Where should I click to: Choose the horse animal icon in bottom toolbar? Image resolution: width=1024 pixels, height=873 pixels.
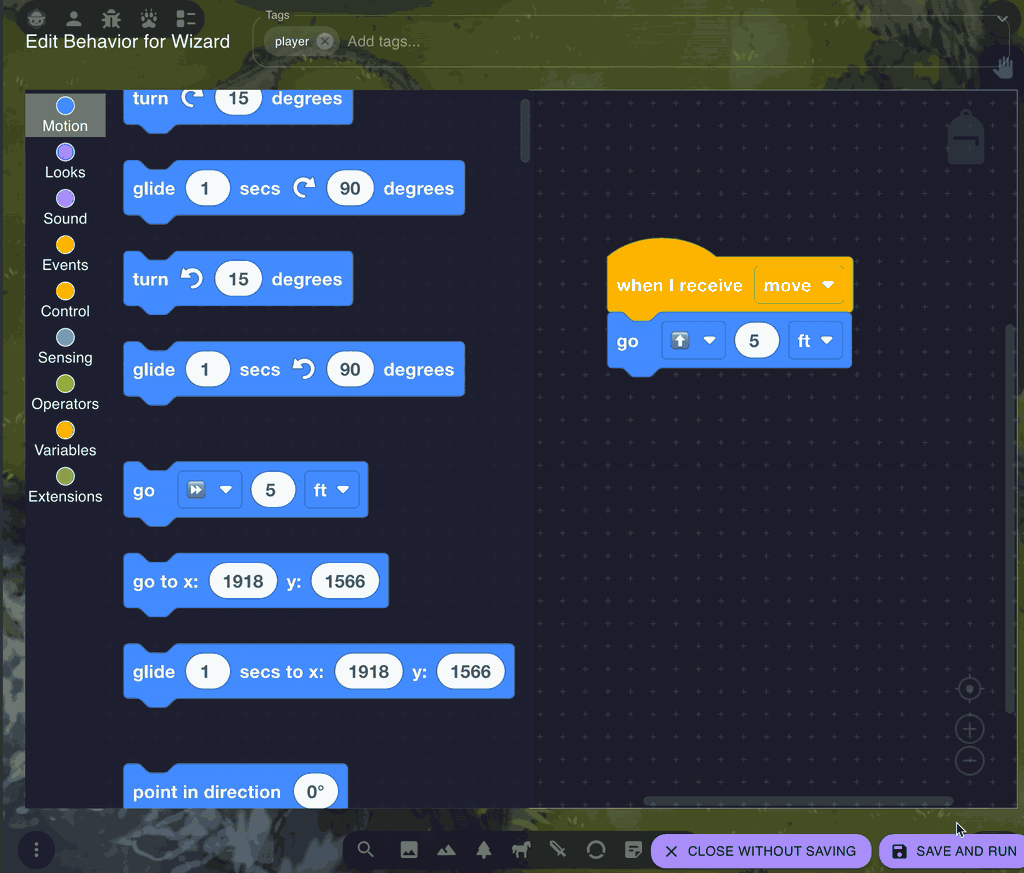tap(521, 849)
